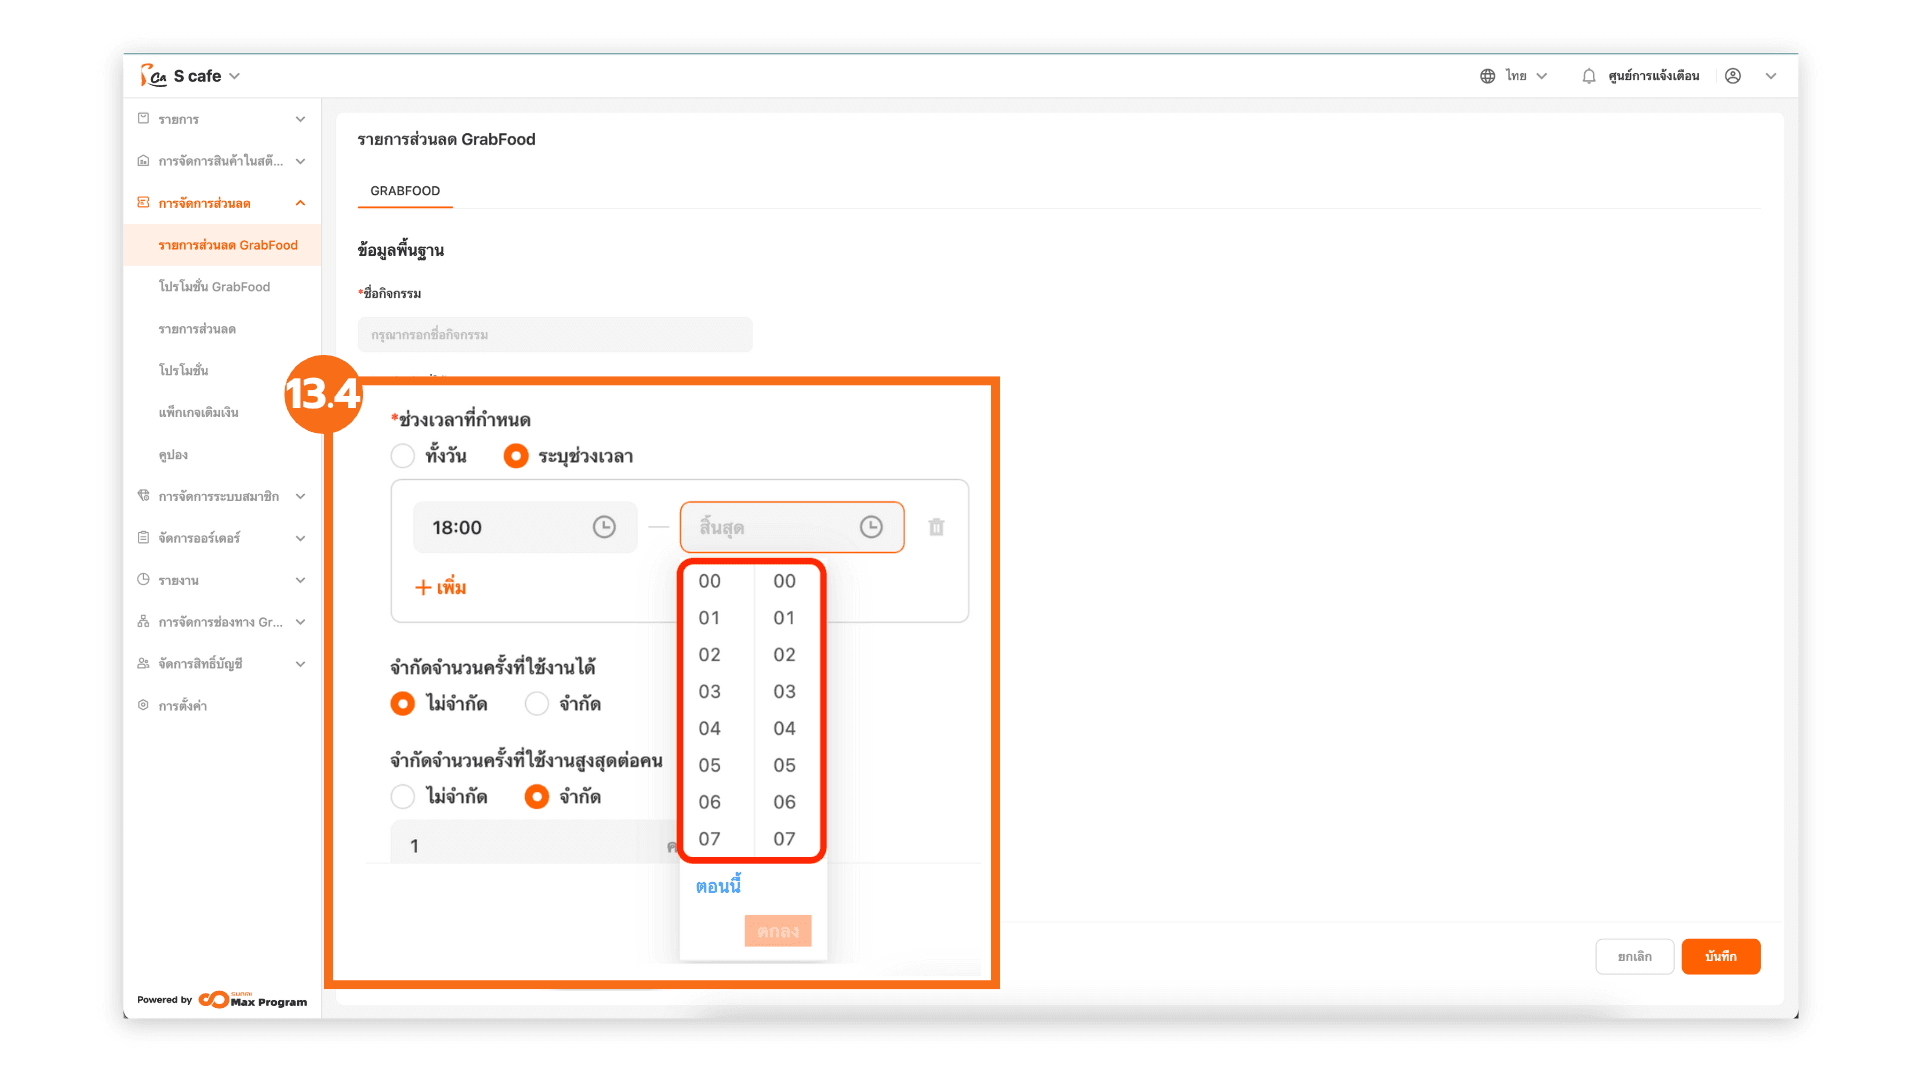Open โปรโมชั่น GrabFood menu item
This screenshot has width=1920, height=1080.
(214, 287)
